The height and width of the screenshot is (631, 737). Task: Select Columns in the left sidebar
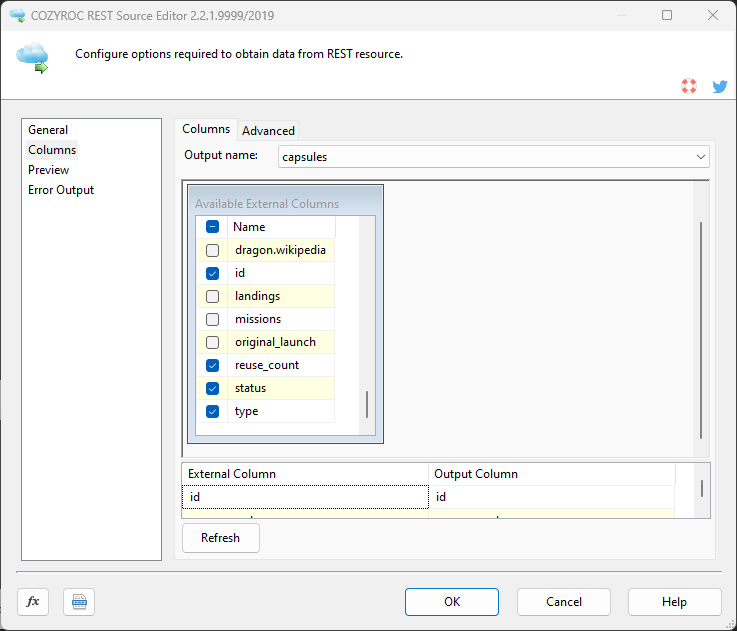point(52,150)
